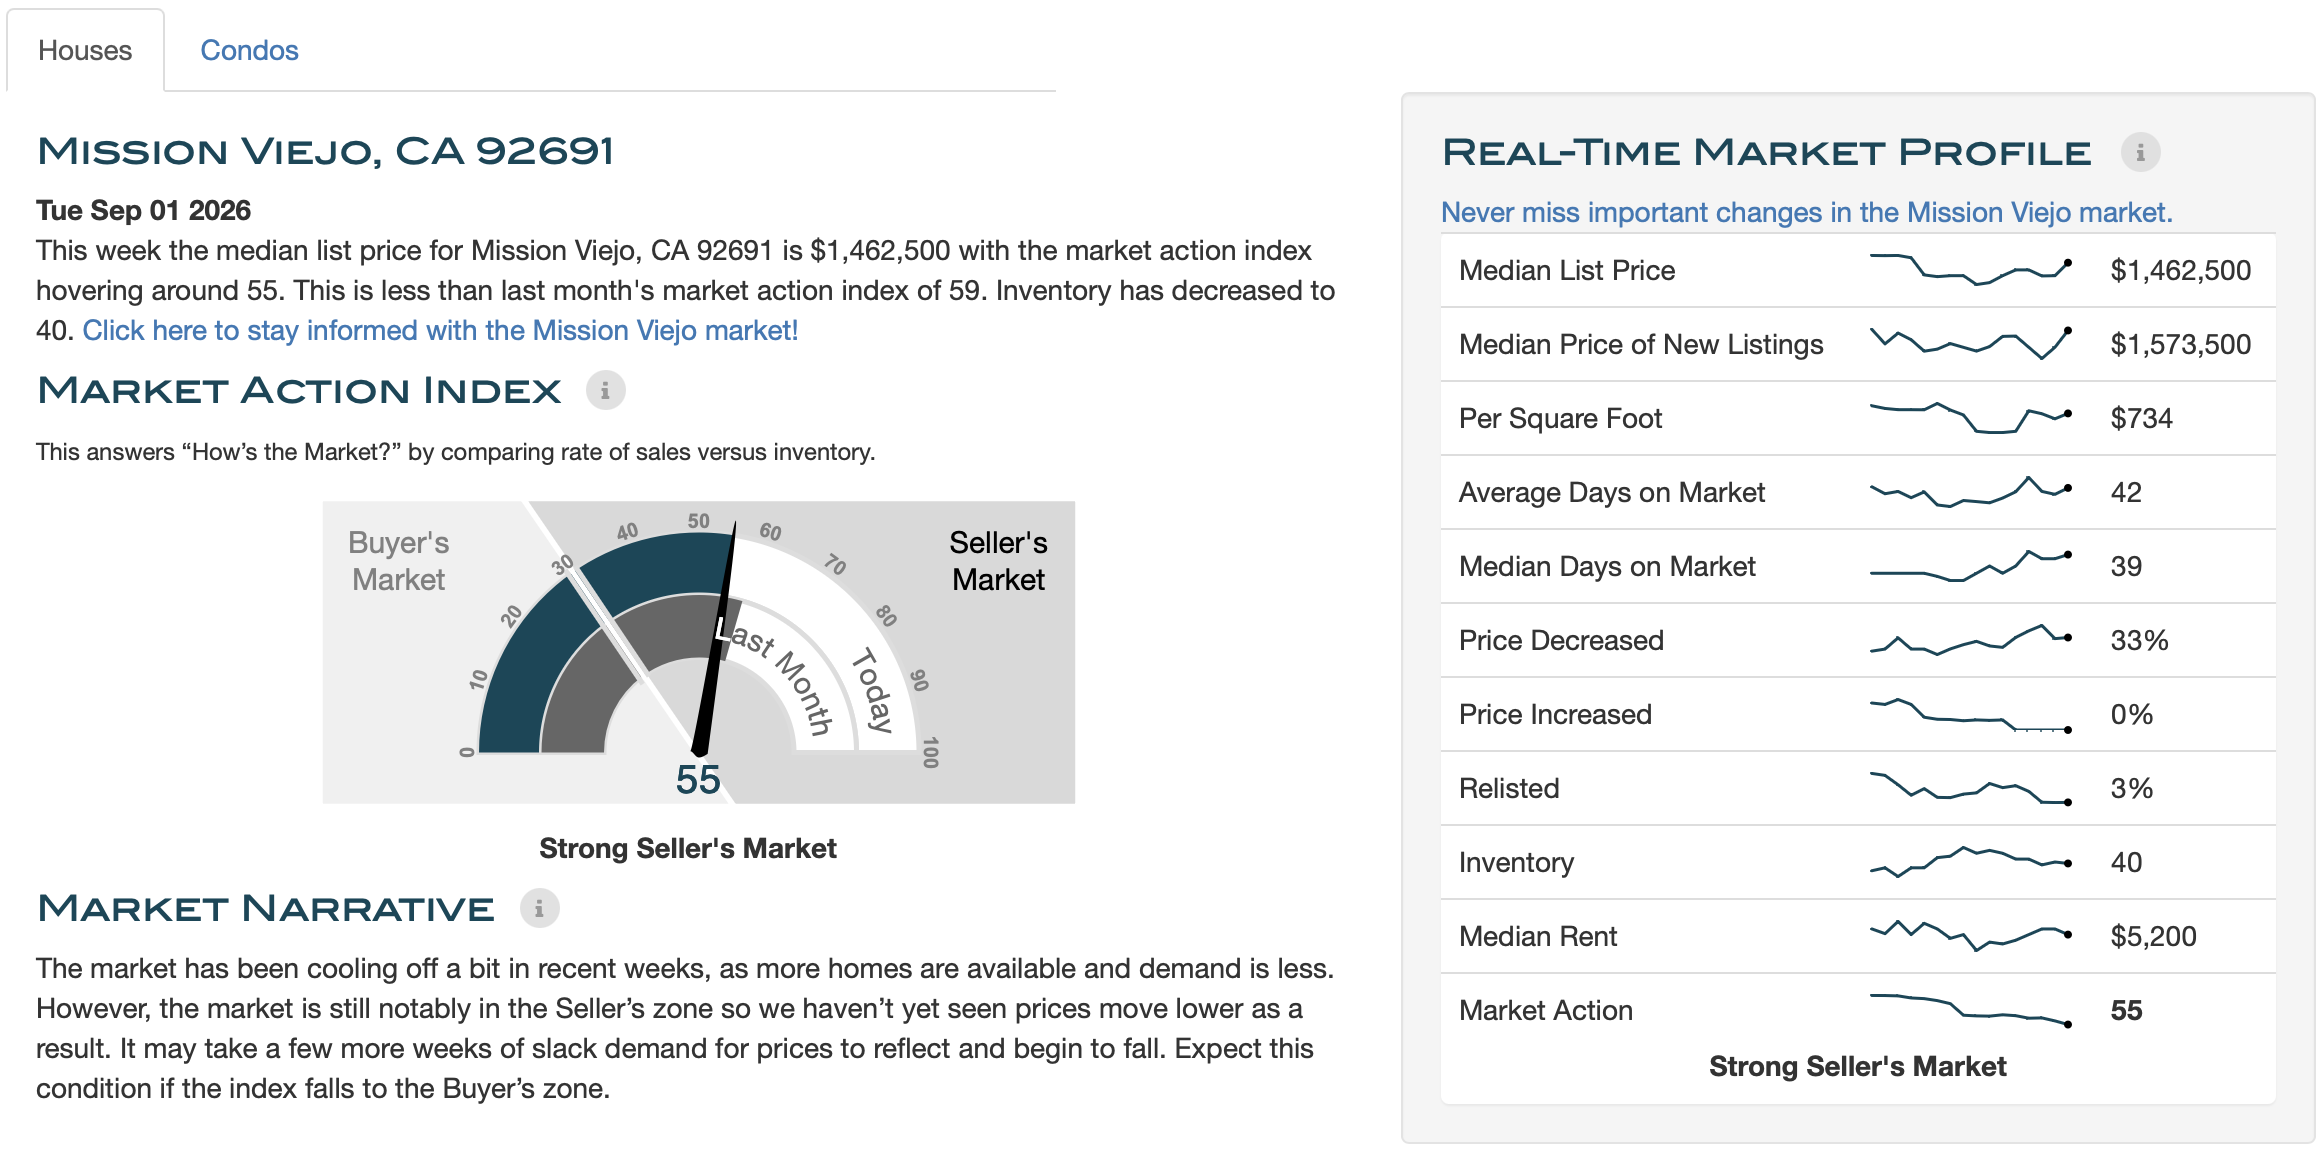Click the gauge needle pointing at 55
Screen dimensions: 2324x1152
(716, 640)
